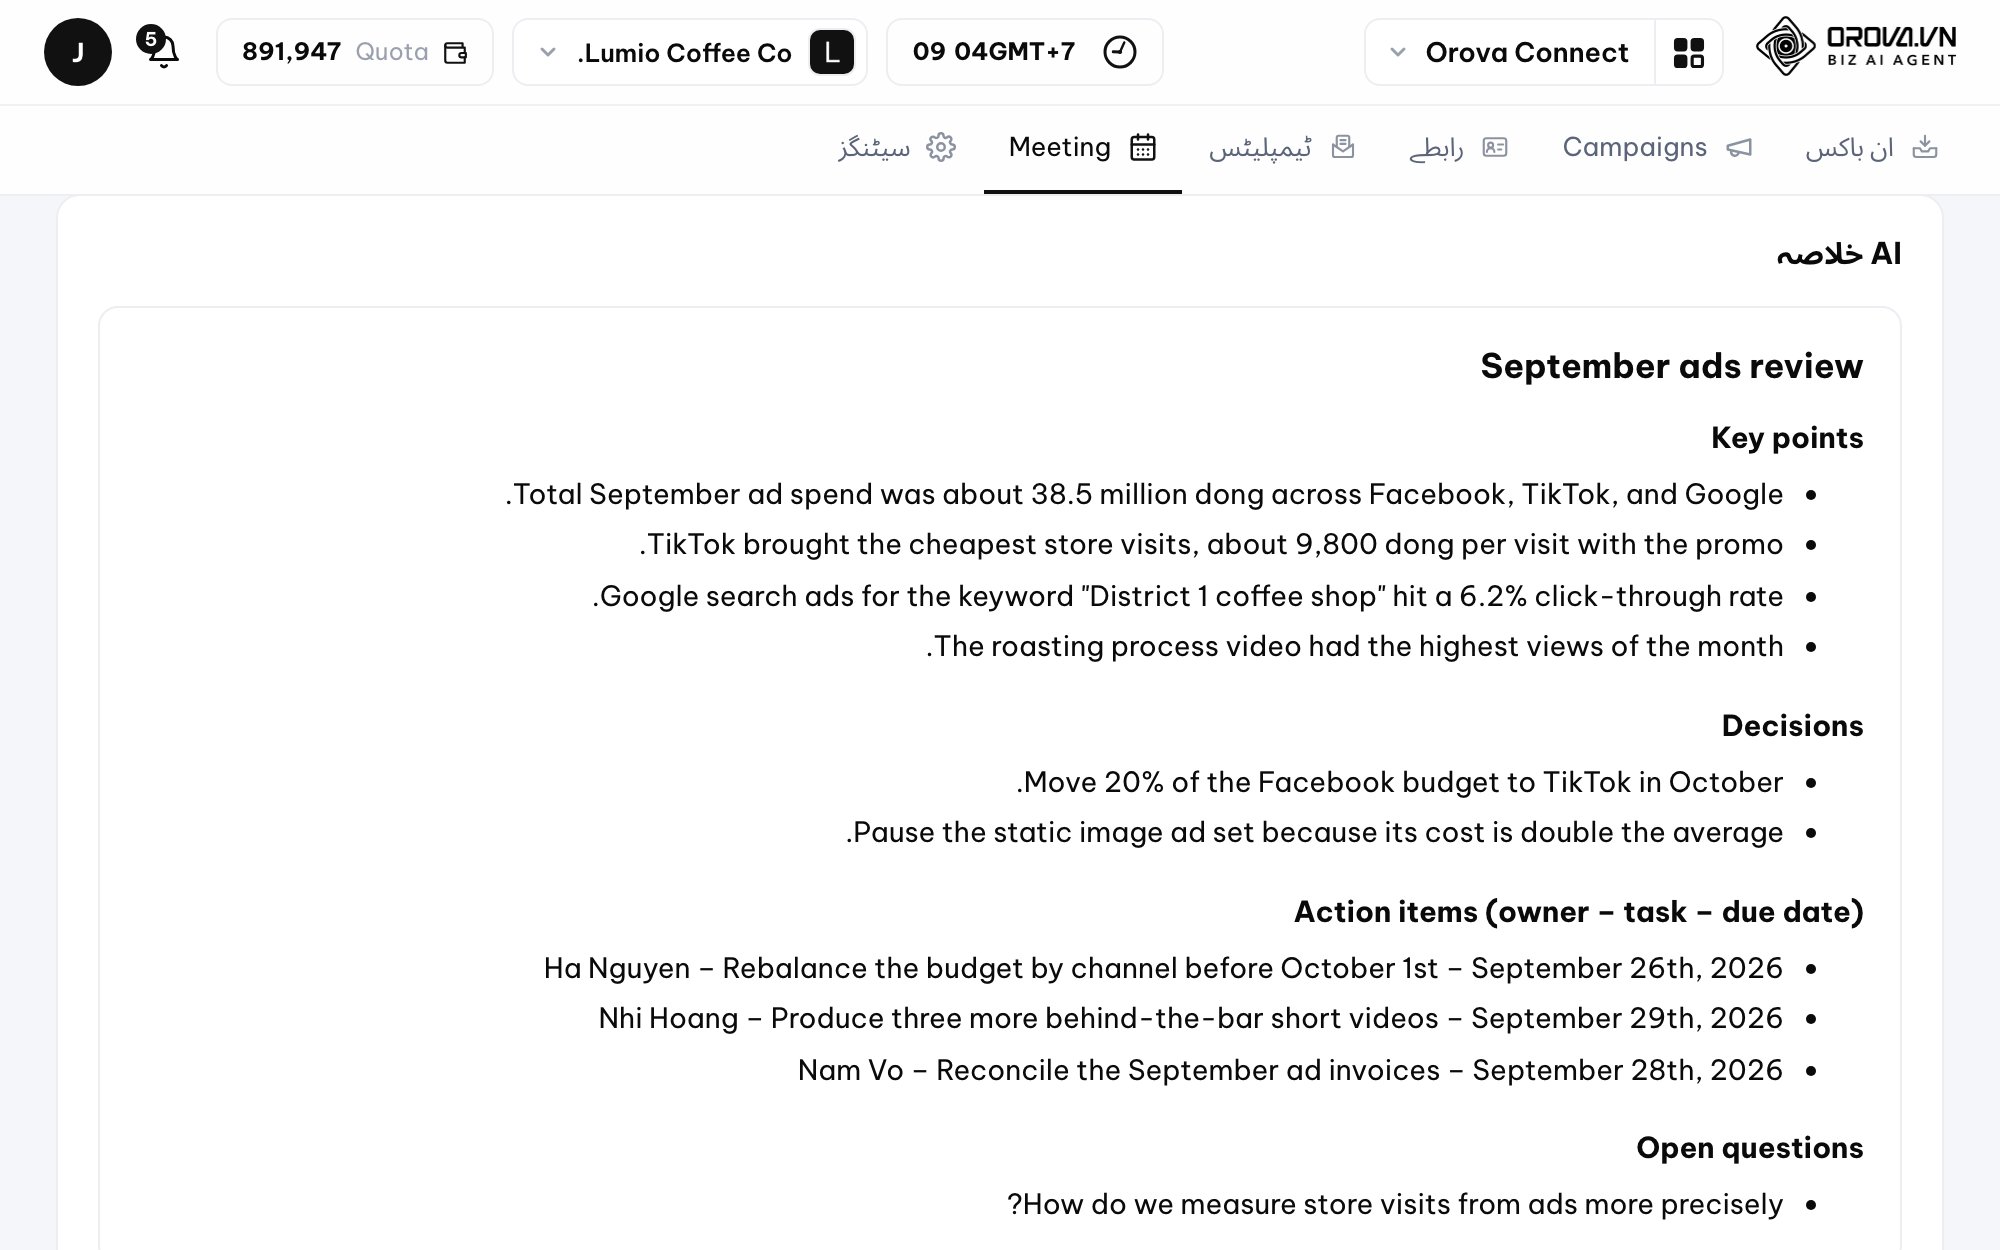Click the inbox tray icon

1925,147
